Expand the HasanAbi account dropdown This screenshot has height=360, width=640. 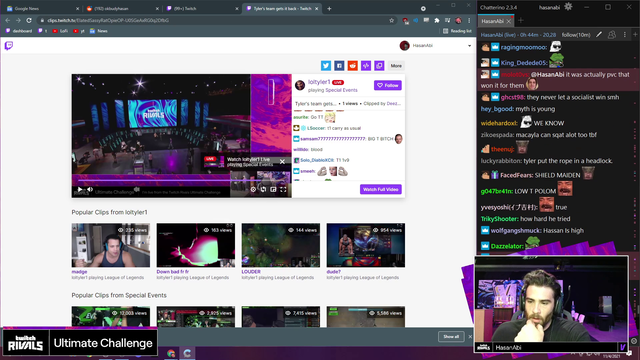[469, 46]
